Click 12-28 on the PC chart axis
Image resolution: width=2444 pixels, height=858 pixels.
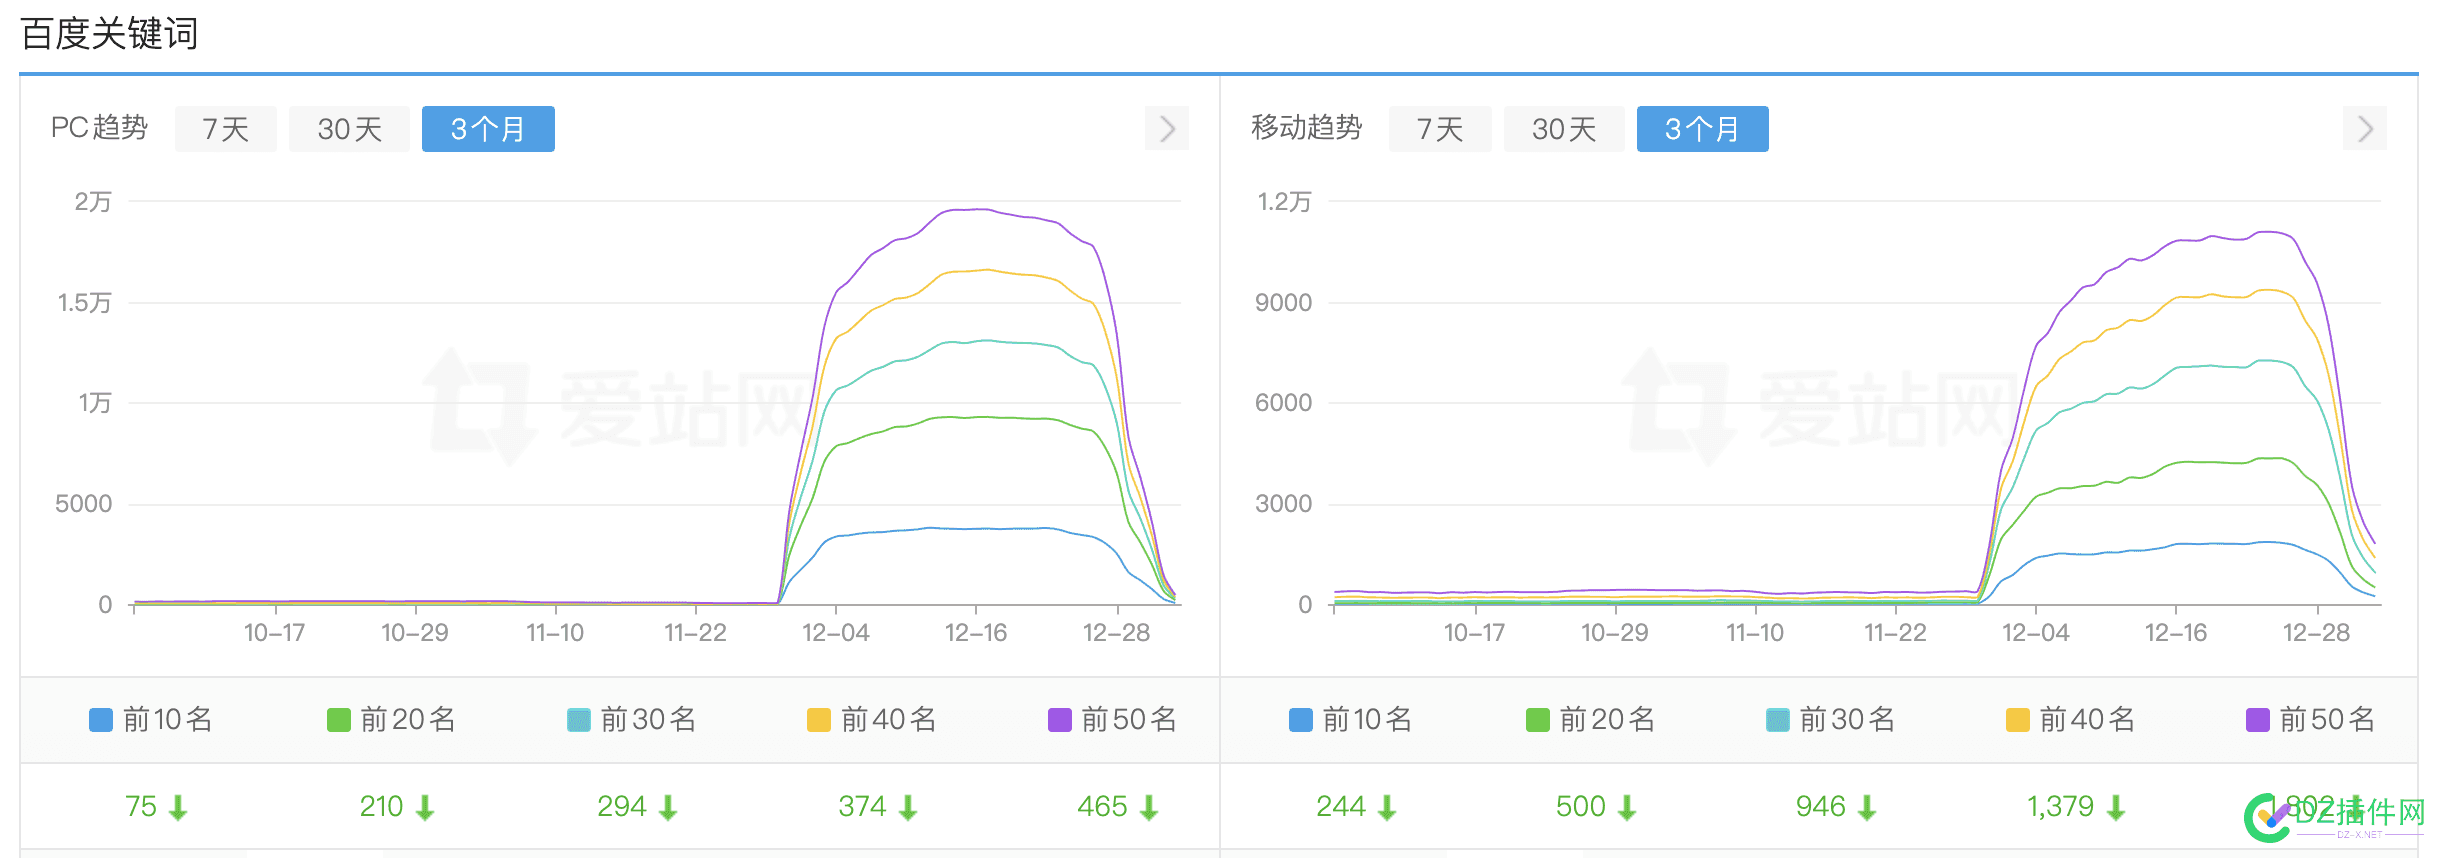click(1117, 633)
